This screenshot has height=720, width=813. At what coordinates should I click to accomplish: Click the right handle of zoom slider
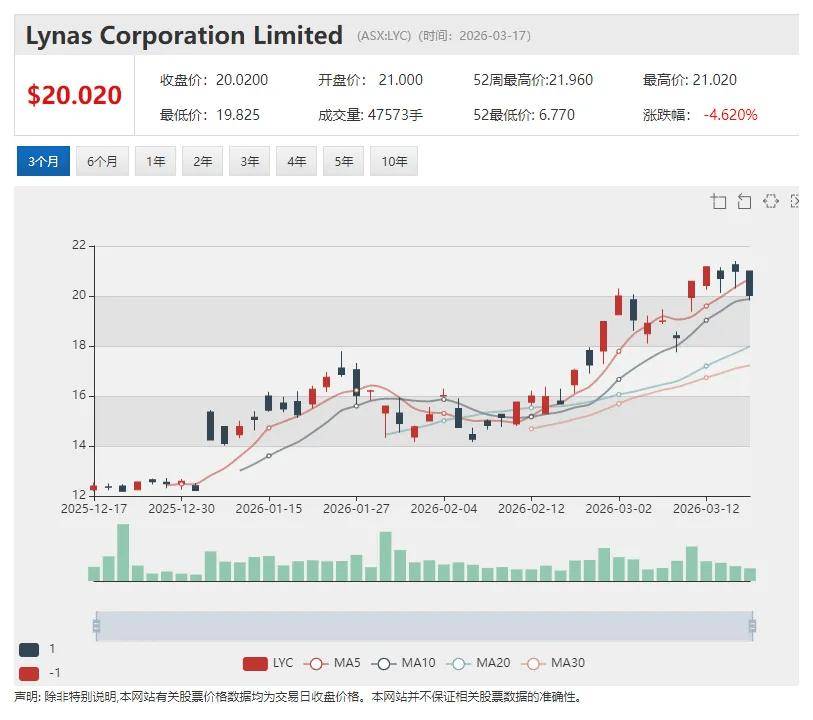click(751, 626)
